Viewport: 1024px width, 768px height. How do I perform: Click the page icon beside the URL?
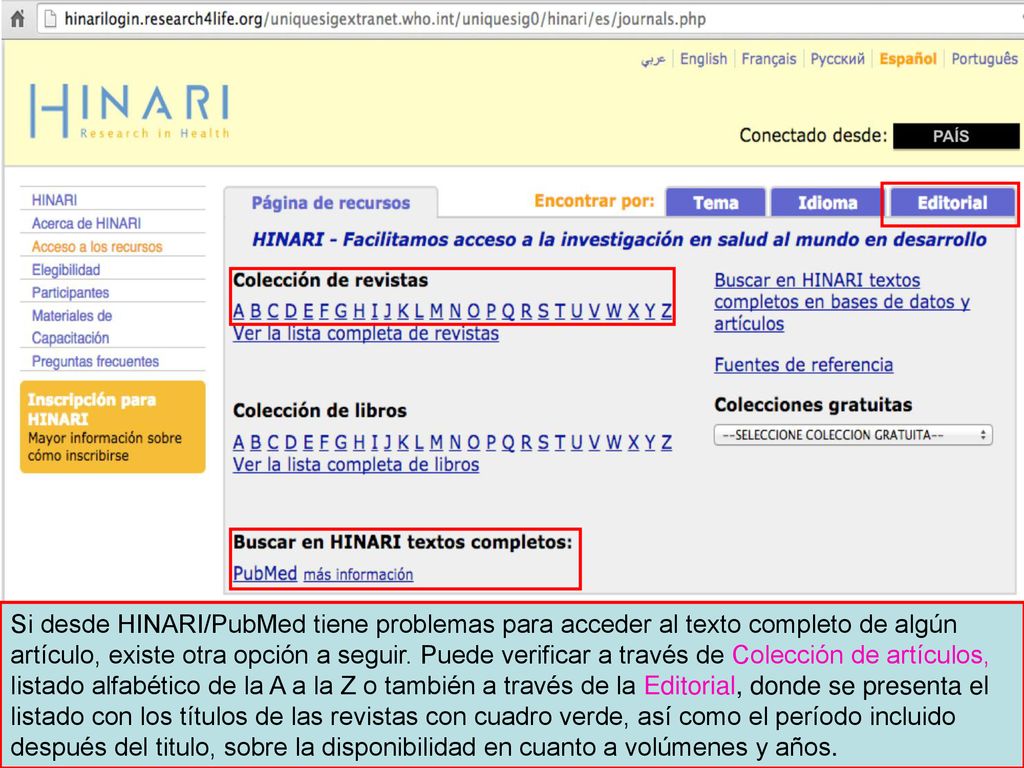click(x=50, y=19)
